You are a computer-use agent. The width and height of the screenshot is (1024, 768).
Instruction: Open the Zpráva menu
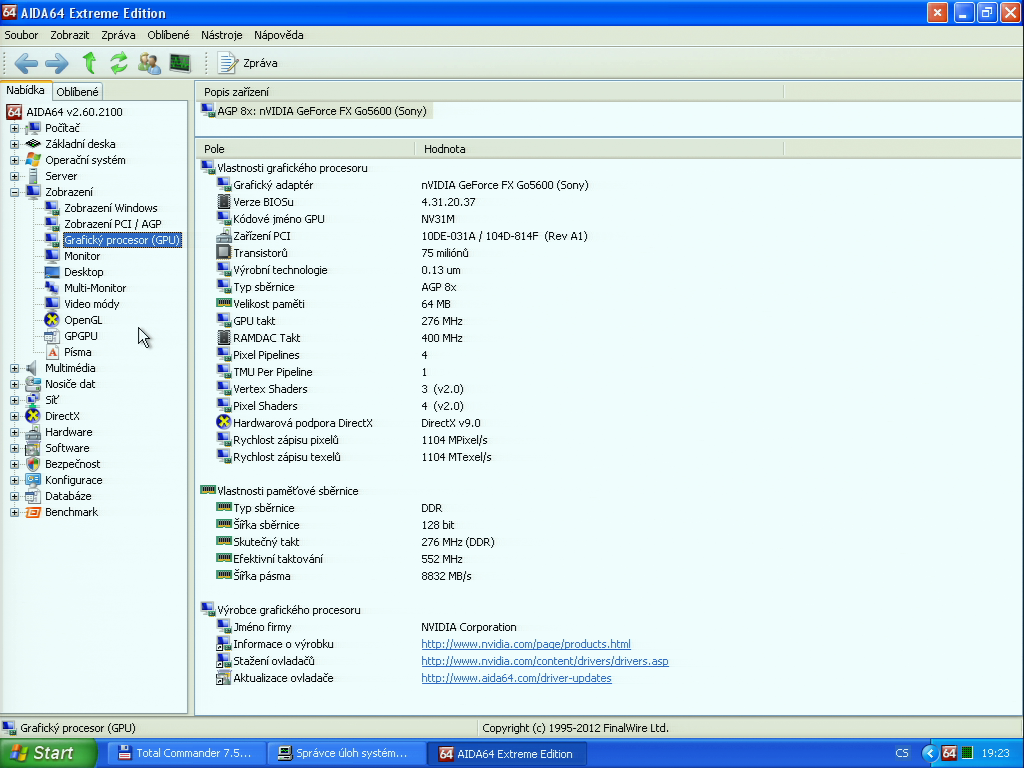tap(118, 35)
